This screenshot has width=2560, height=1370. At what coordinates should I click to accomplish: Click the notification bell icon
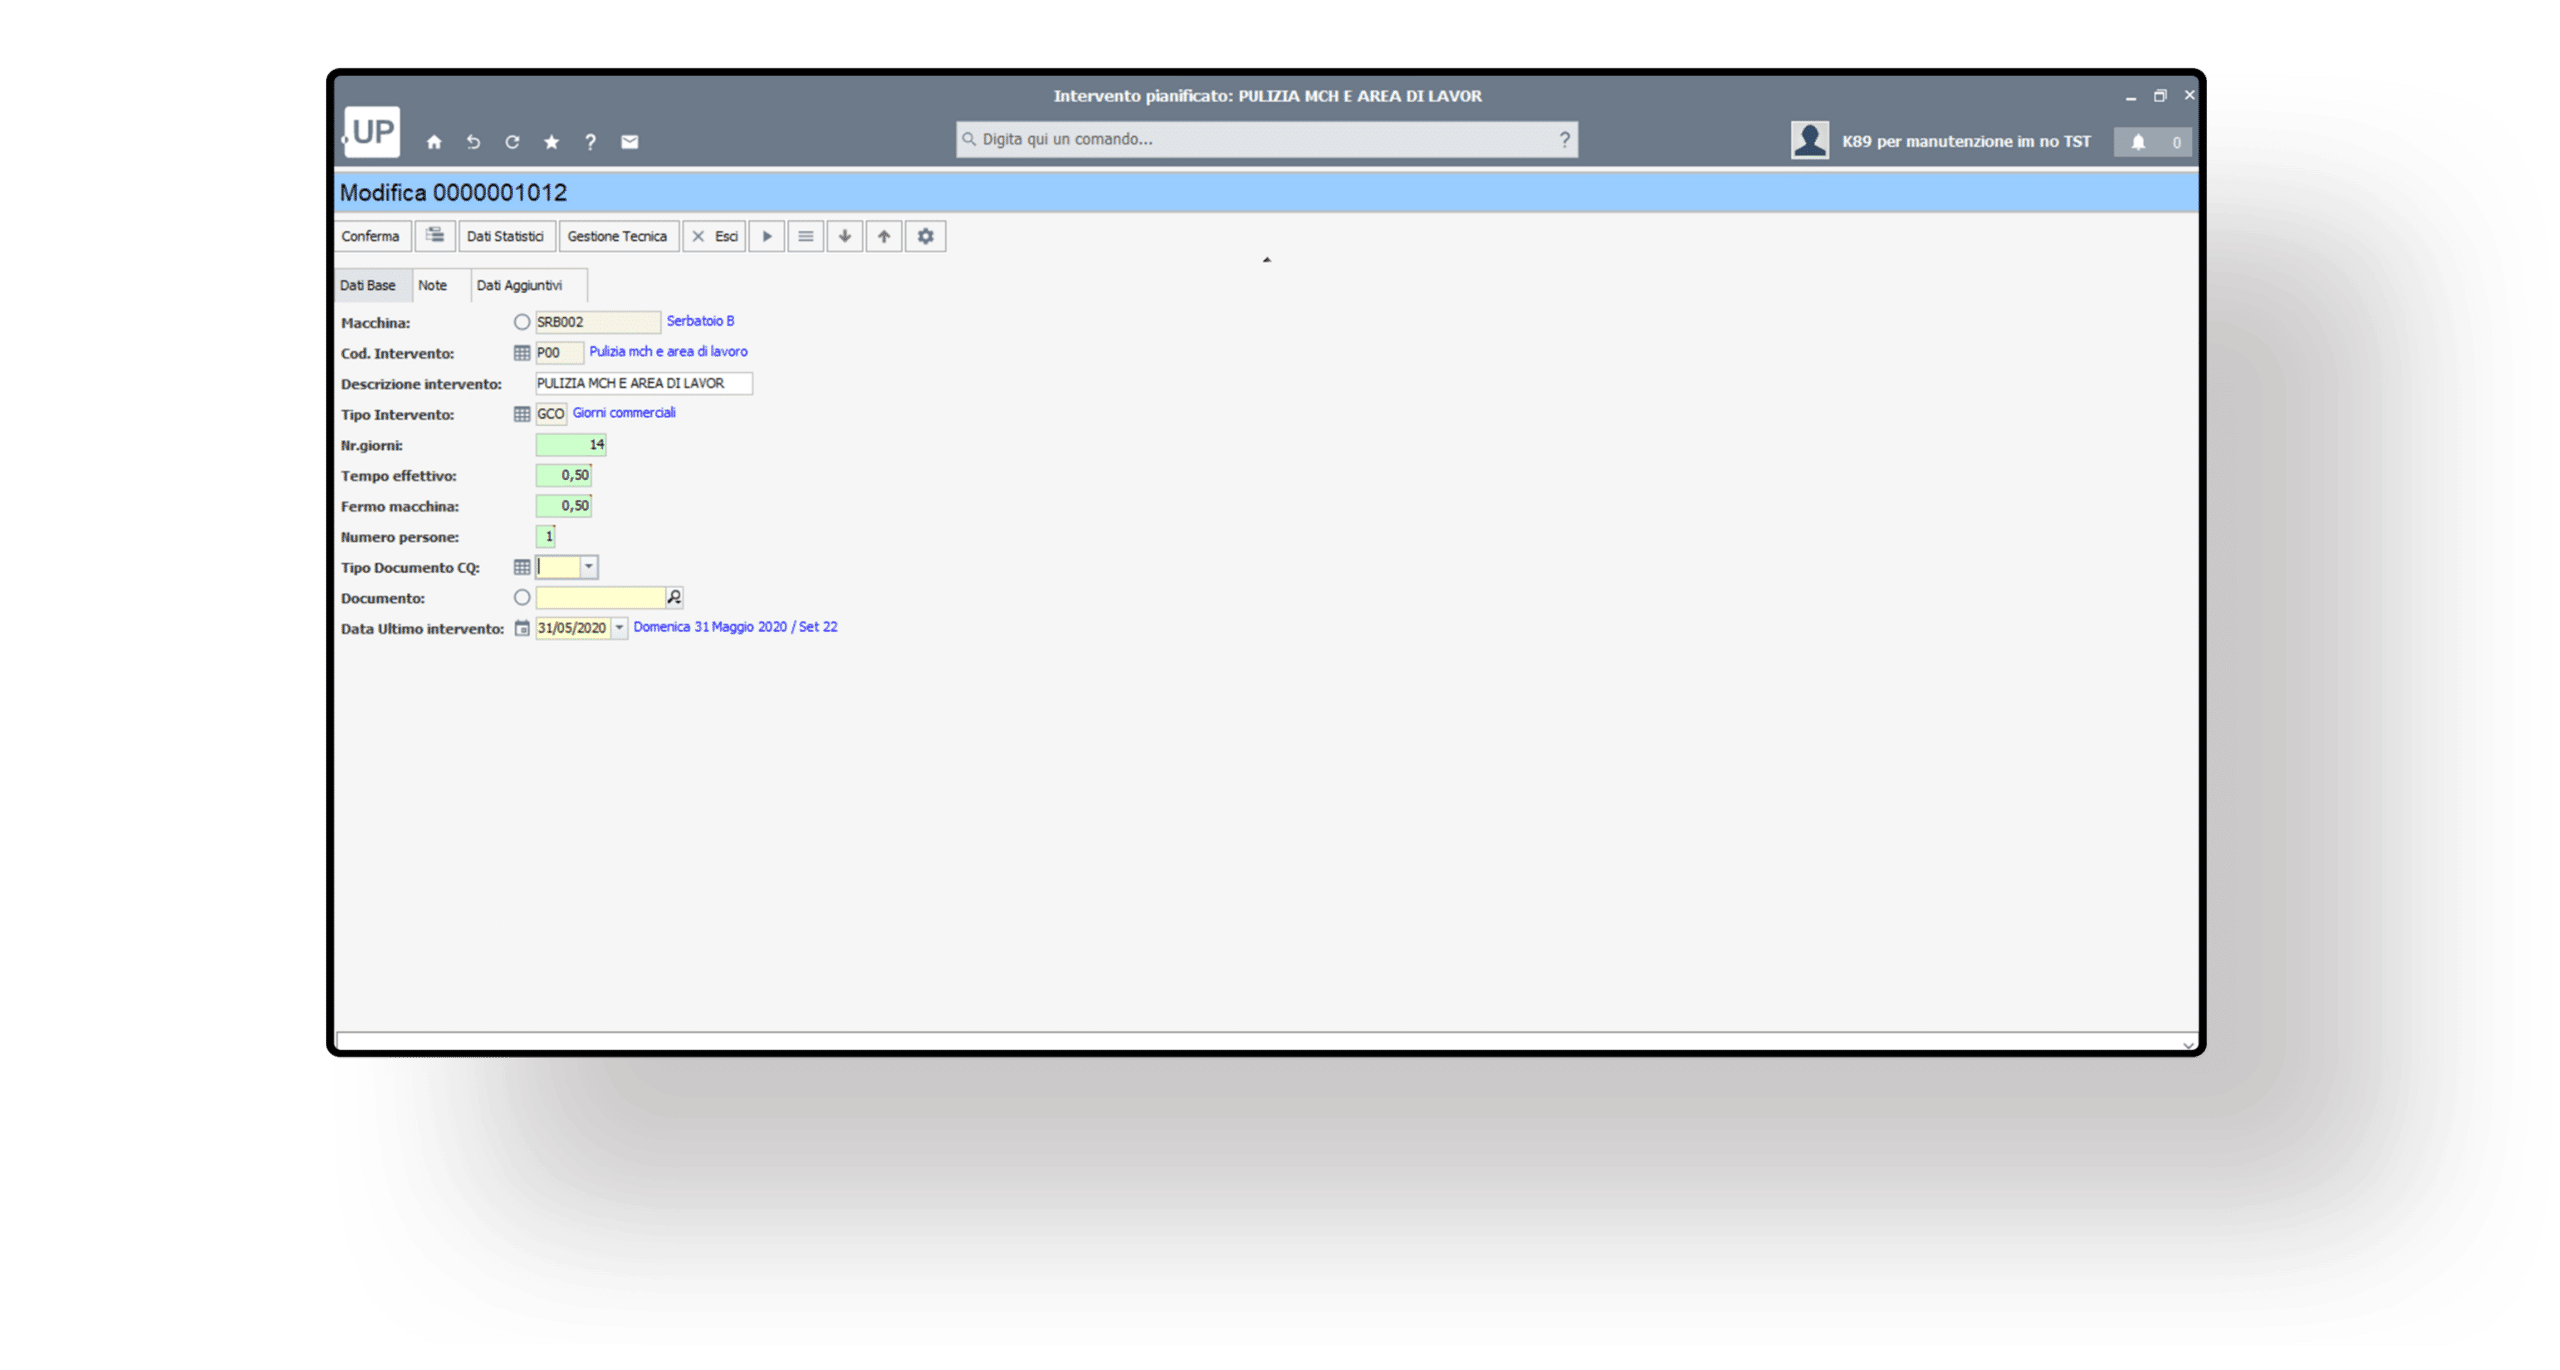click(x=2138, y=142)
